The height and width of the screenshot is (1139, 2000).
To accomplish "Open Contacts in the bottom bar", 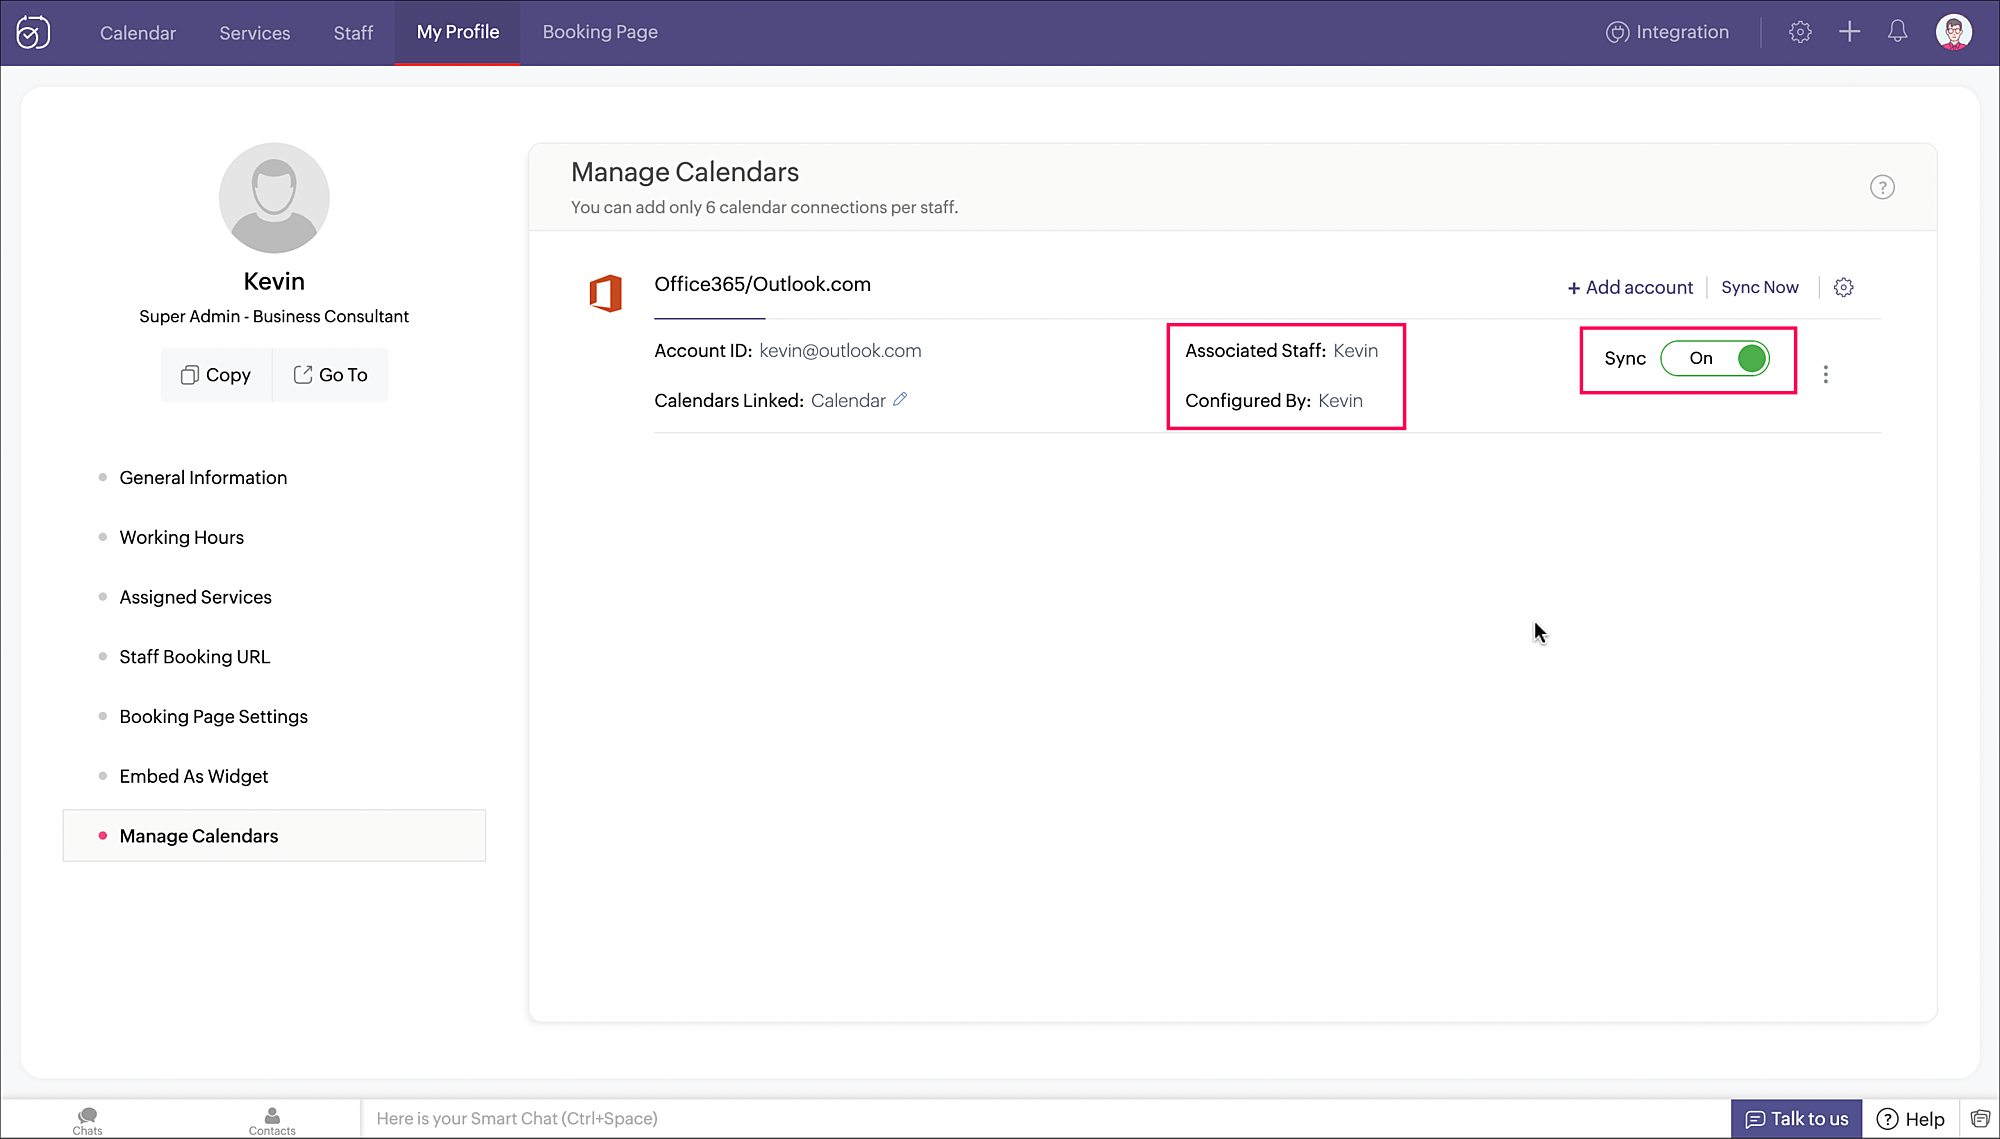I will pos(272,1120).
